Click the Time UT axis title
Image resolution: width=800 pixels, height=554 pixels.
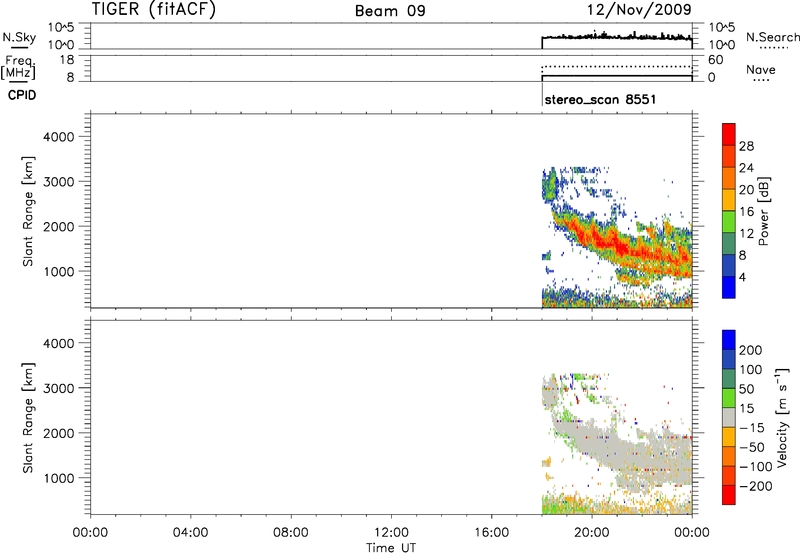391,546
